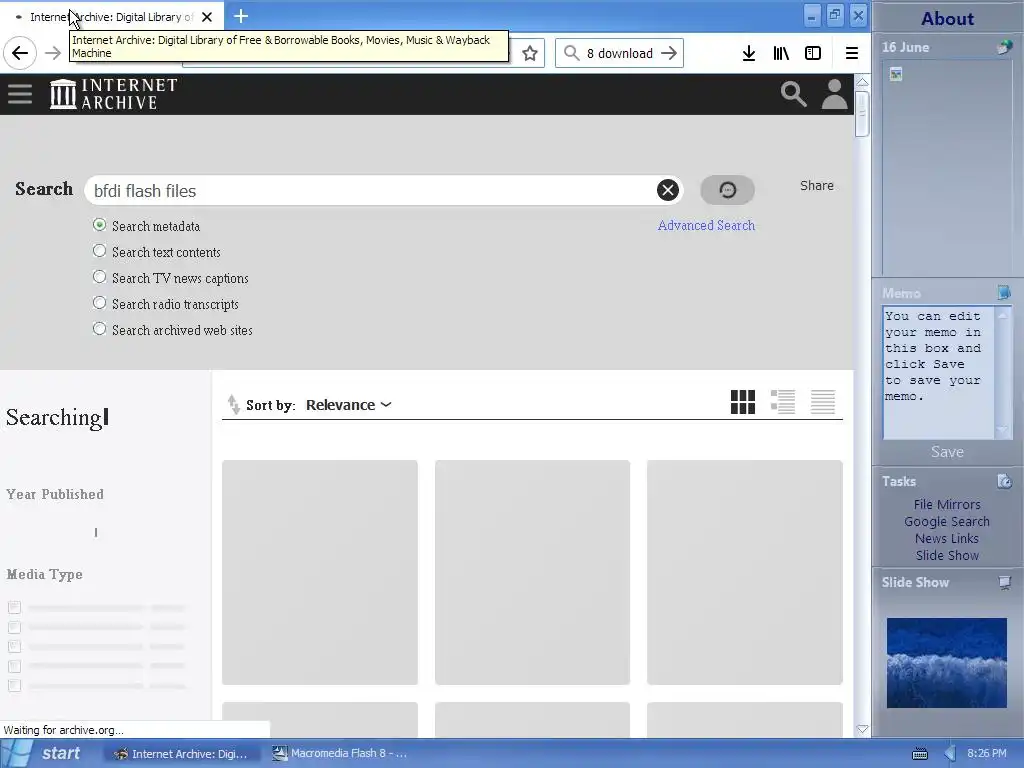
Task: Open the Relevance sort dropdown
Action: pos(349,405)
